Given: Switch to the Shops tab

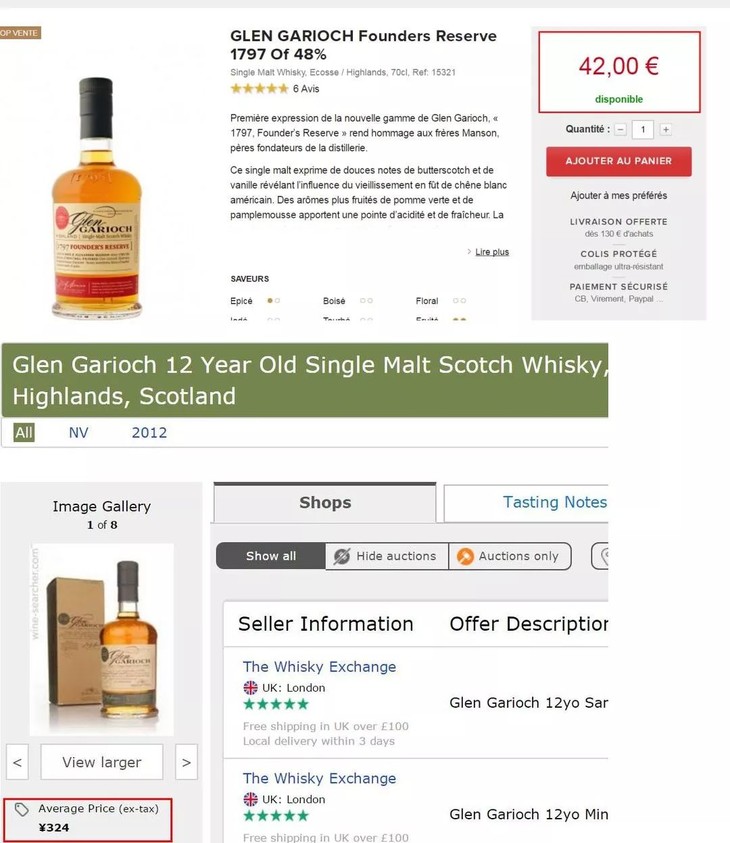Looking at the screenshot, I should pyautogui.click(x=325, y=503).
